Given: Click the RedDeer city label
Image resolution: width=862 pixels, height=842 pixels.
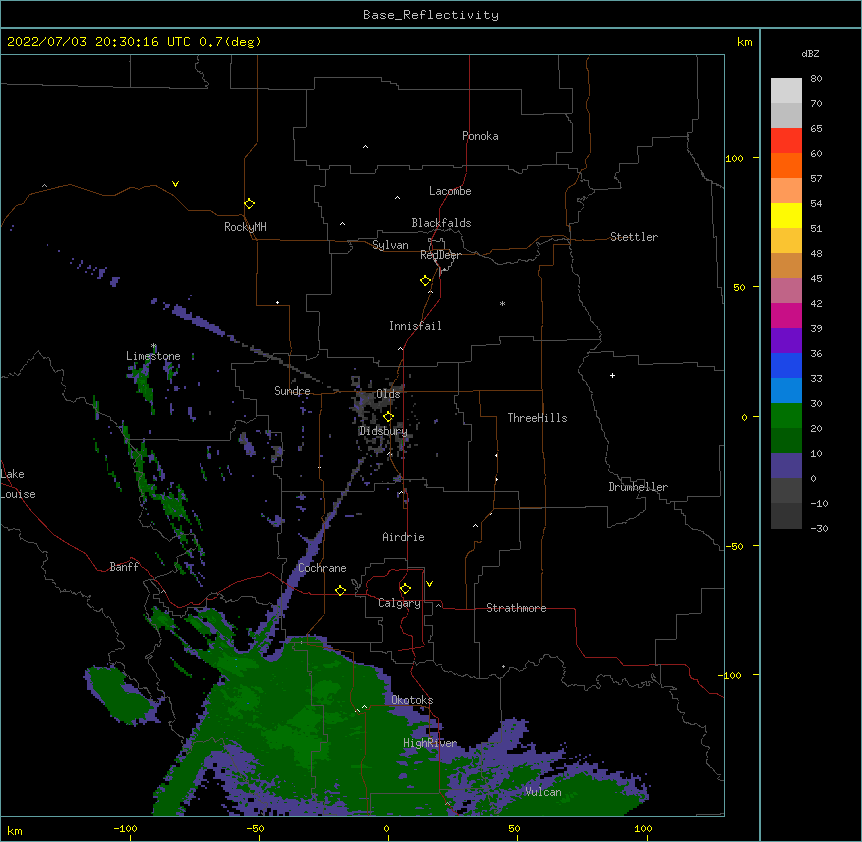Looking at the screenshot, I should pos(440,255).
